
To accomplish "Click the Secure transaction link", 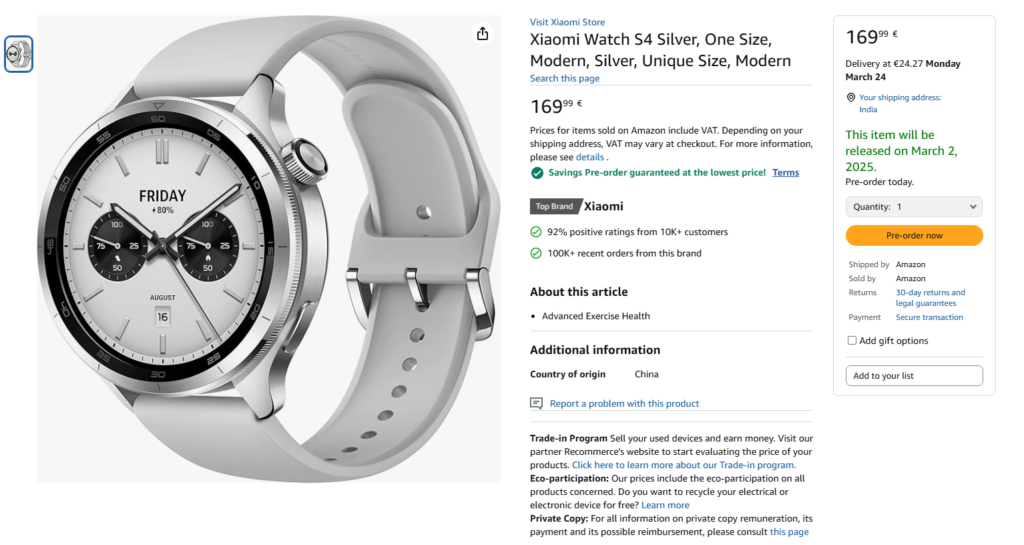I will click(x=929, y=317).
